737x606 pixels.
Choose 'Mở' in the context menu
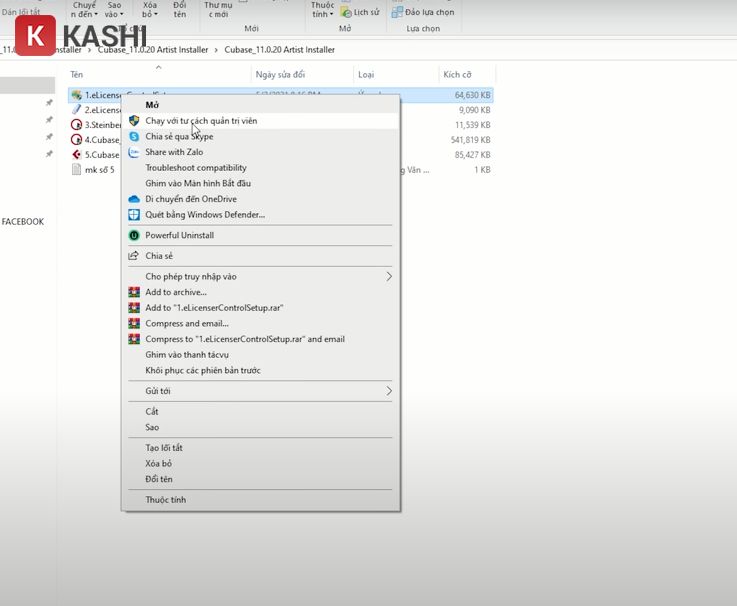click(152, 105)
